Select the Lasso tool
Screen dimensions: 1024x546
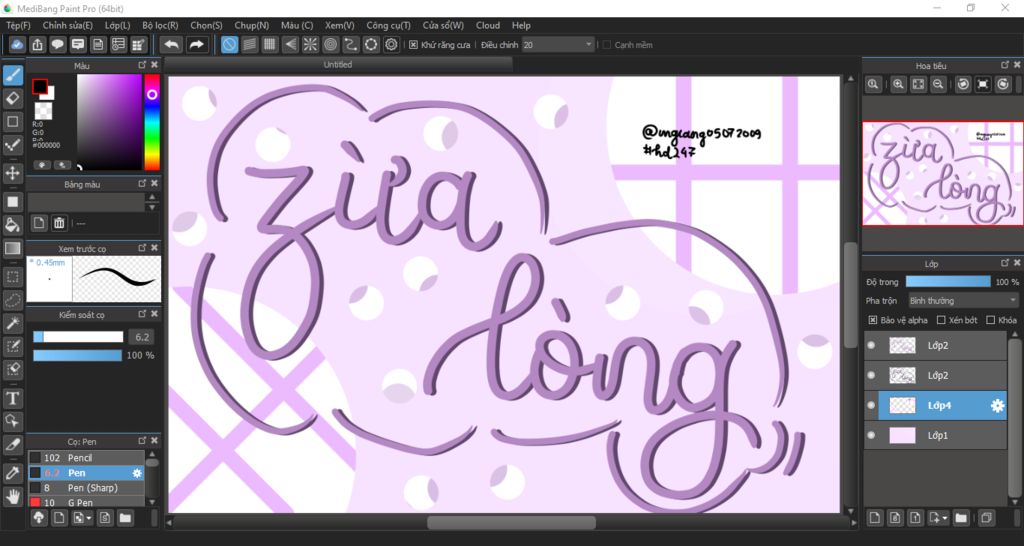(12, 300)
